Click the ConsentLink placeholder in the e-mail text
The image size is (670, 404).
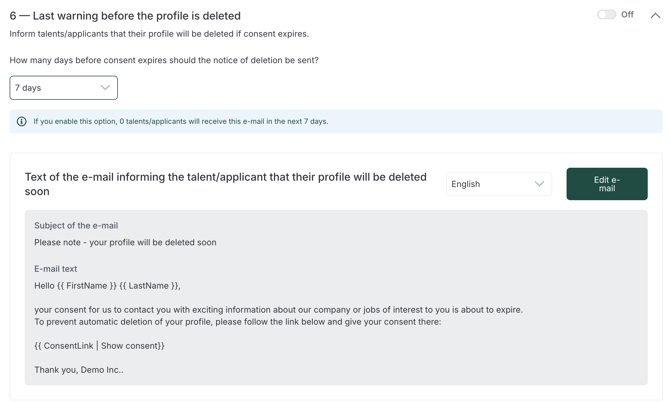pos(99,346)
